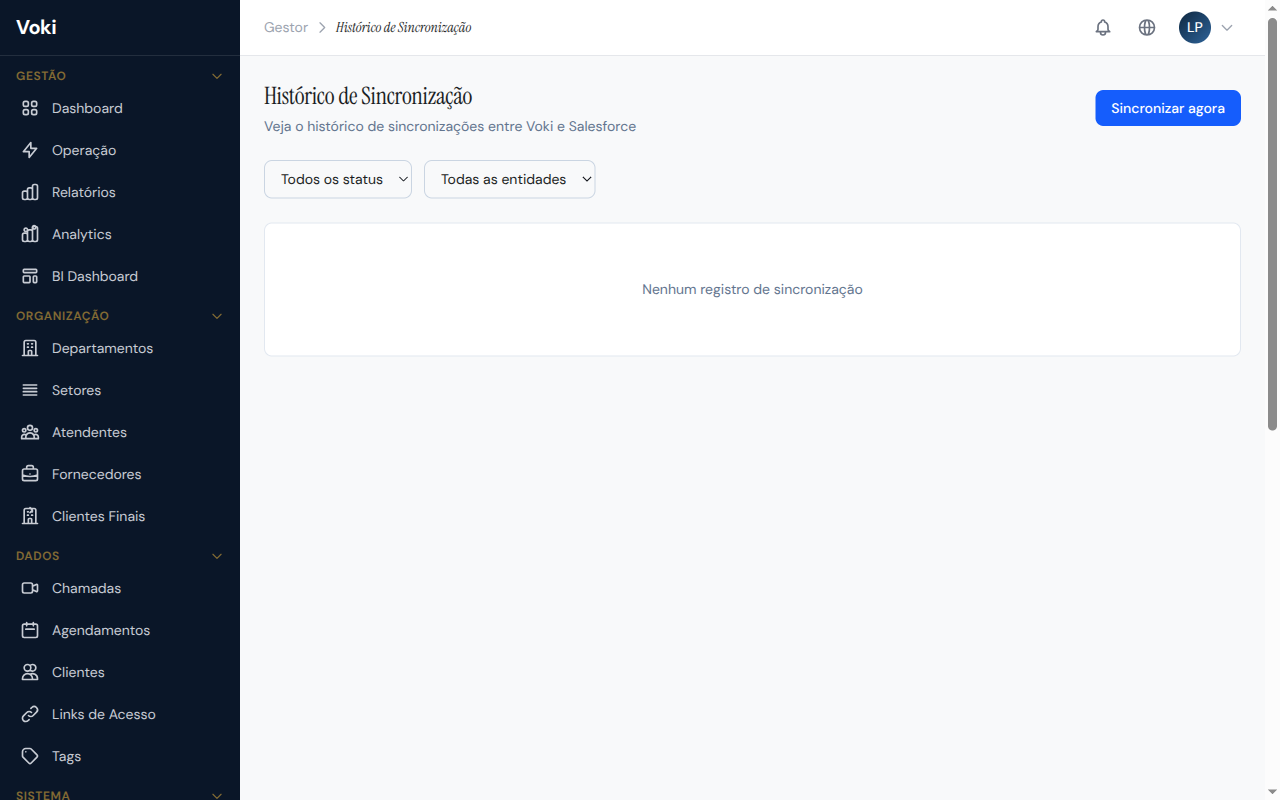Select the Operação lightning bolt icon

(30, 150)
